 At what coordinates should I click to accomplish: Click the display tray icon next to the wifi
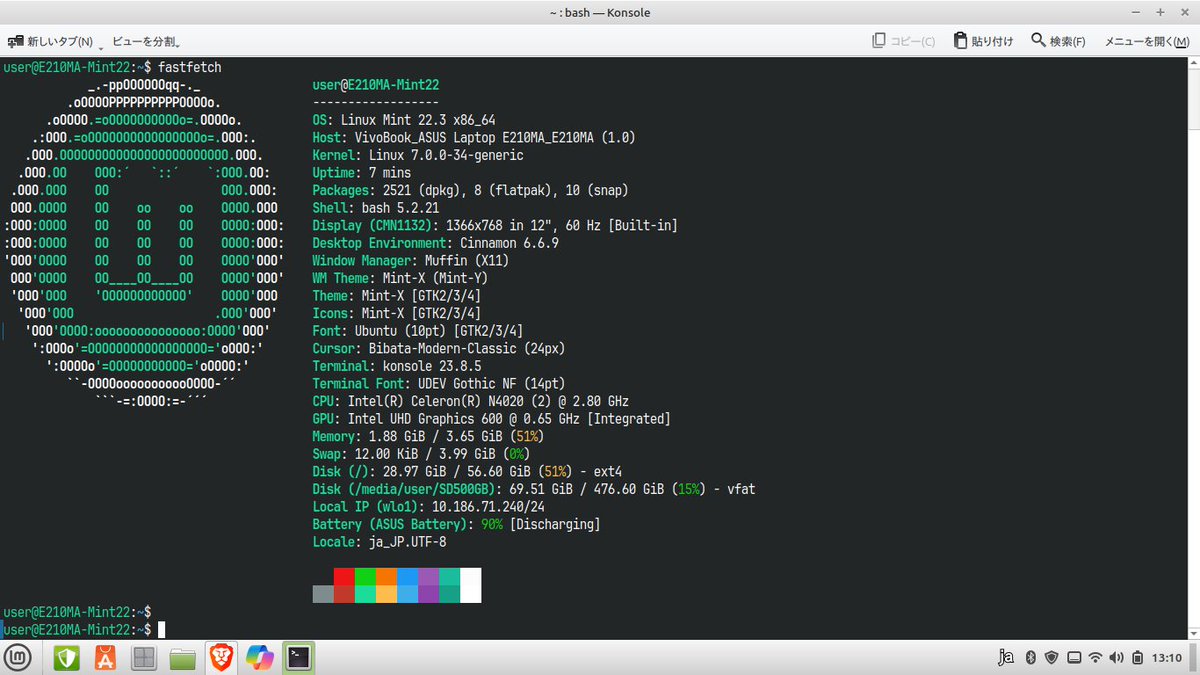(1074, 658)
